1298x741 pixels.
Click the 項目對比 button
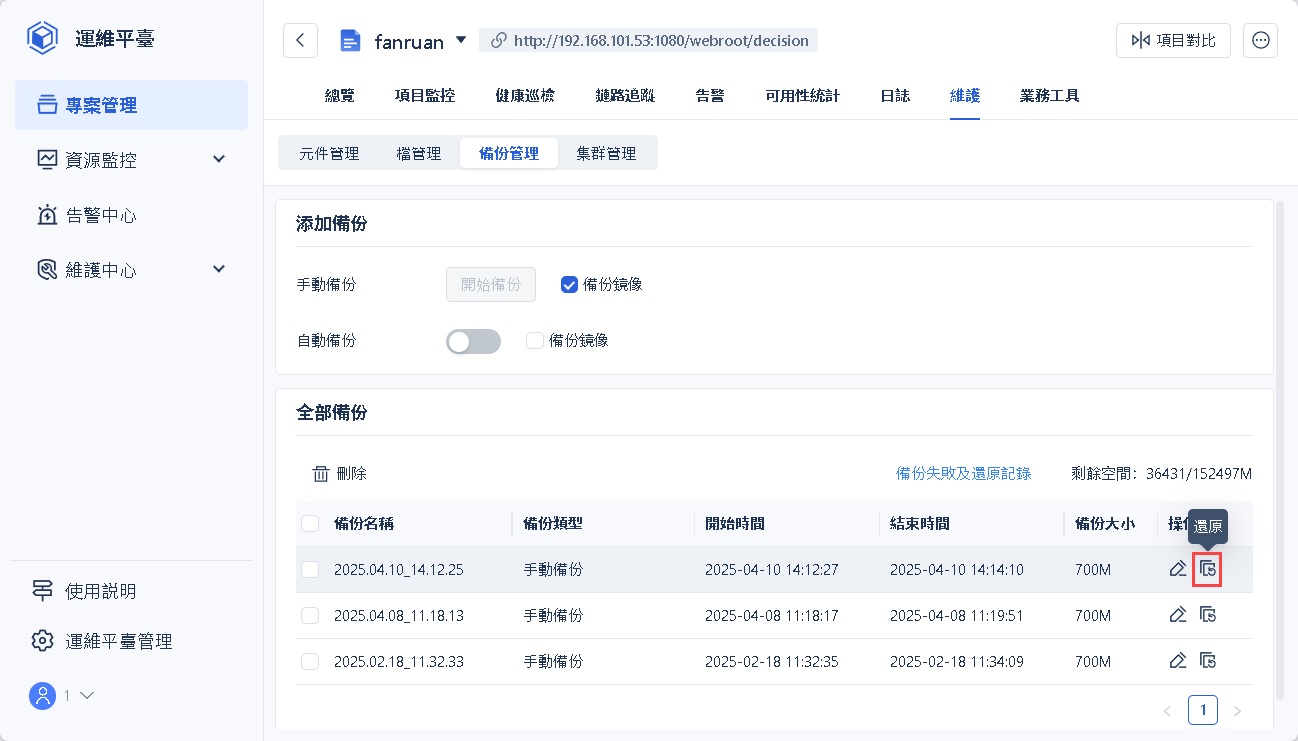coord(1173,40)
